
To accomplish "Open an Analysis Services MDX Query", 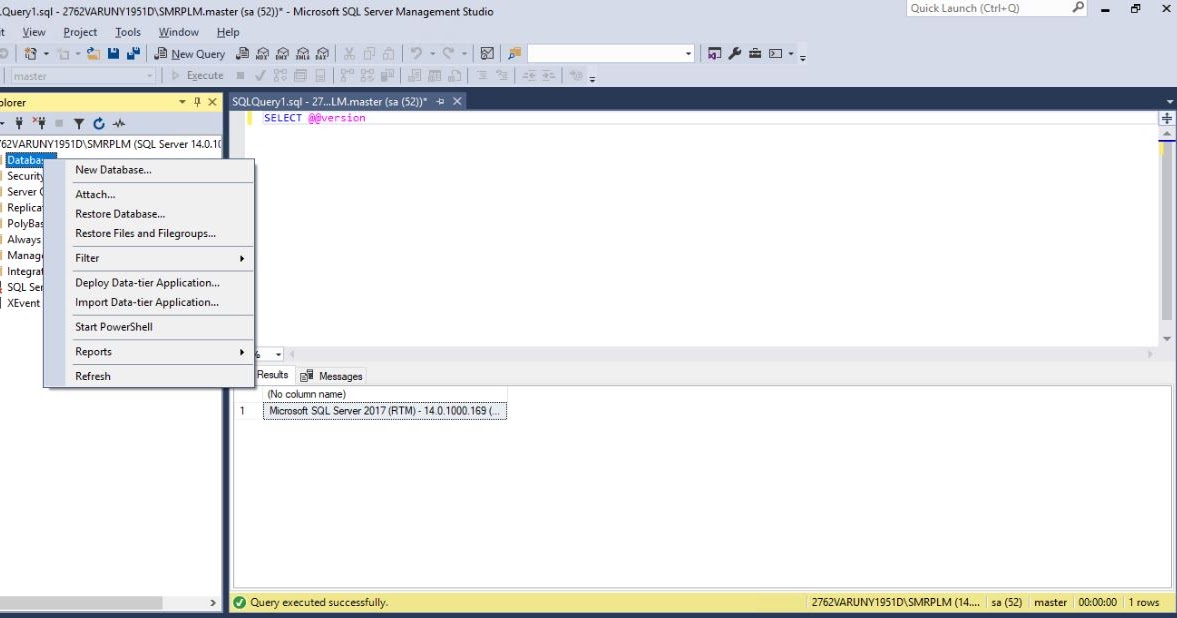I will click(x=262, y=54).
